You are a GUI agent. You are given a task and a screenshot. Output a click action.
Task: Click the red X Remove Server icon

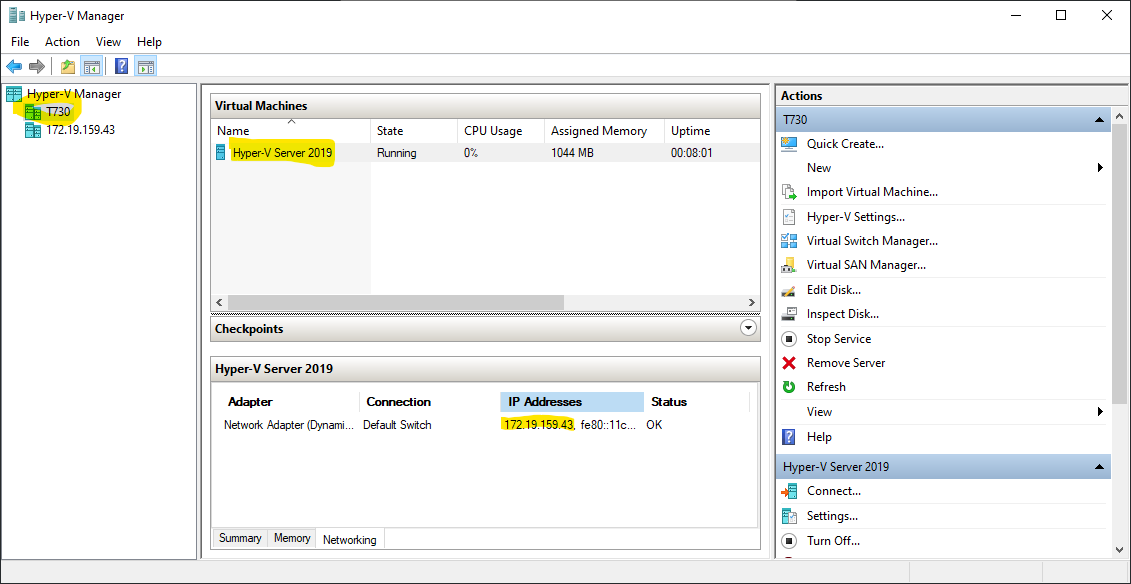789,363
